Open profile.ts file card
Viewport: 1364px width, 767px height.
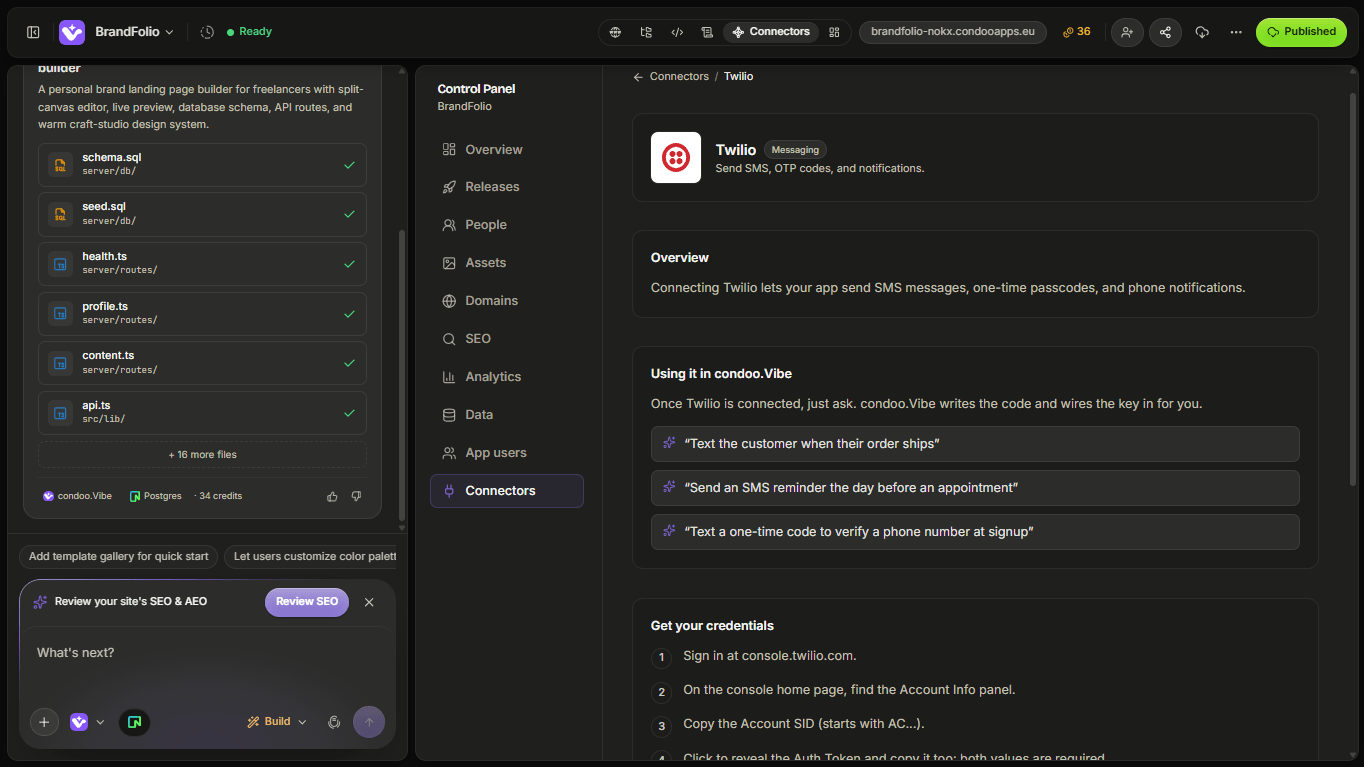(x=202, y=313)
